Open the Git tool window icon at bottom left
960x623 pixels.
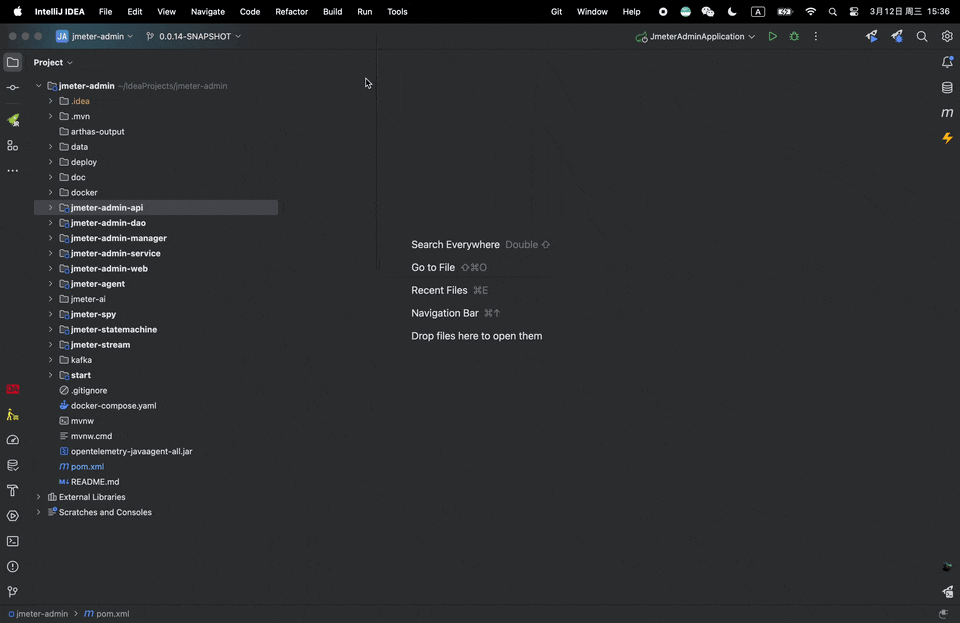pos(12,592)
